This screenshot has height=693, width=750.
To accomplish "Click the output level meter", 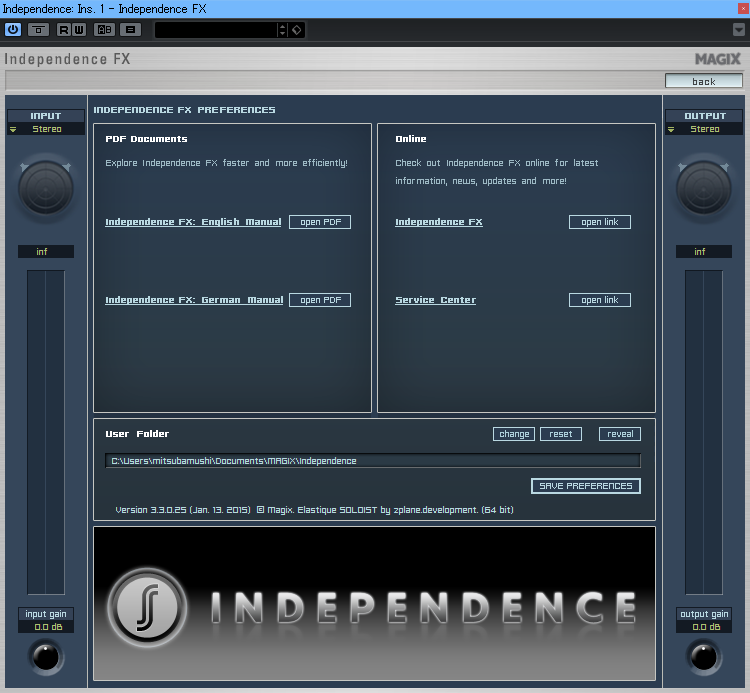I will [x=704, y=432].
